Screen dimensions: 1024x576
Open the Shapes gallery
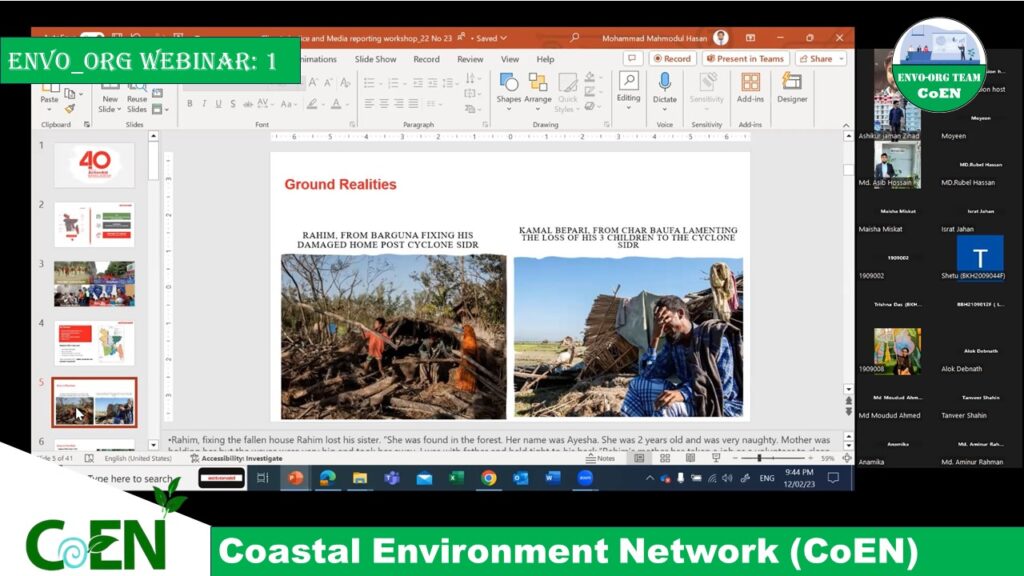pos(509,85)
